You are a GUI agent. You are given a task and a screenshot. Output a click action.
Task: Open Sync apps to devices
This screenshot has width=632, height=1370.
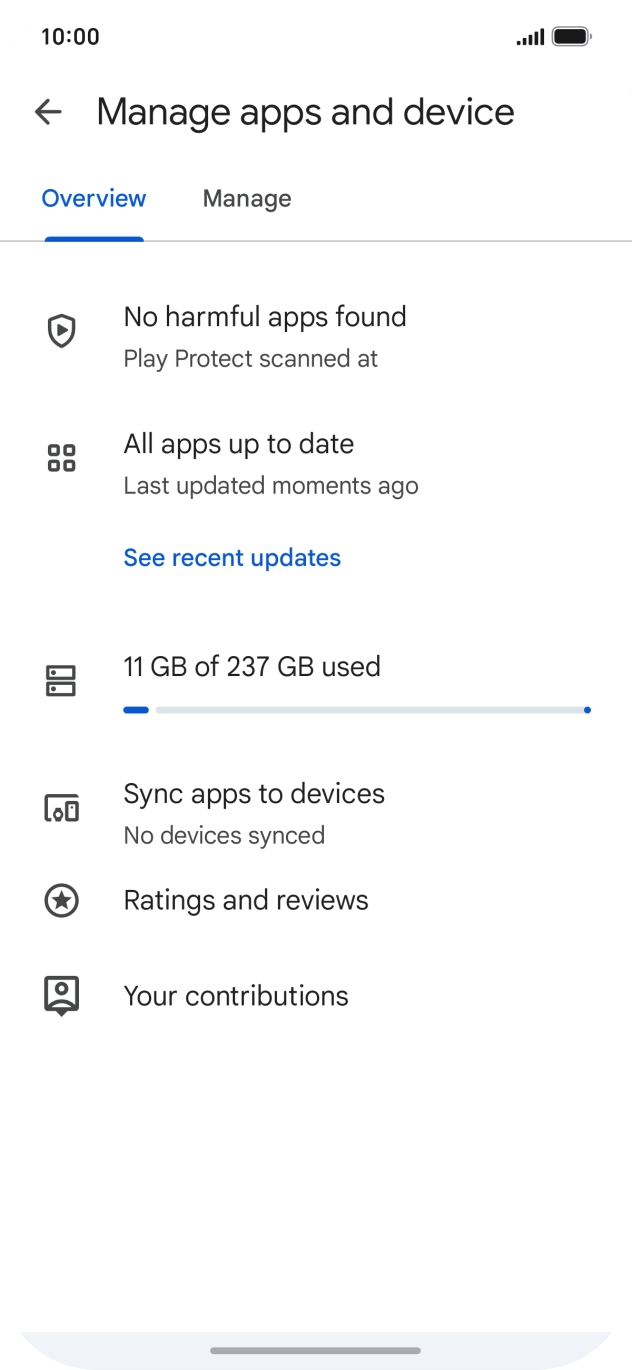[x=316, y=813]
